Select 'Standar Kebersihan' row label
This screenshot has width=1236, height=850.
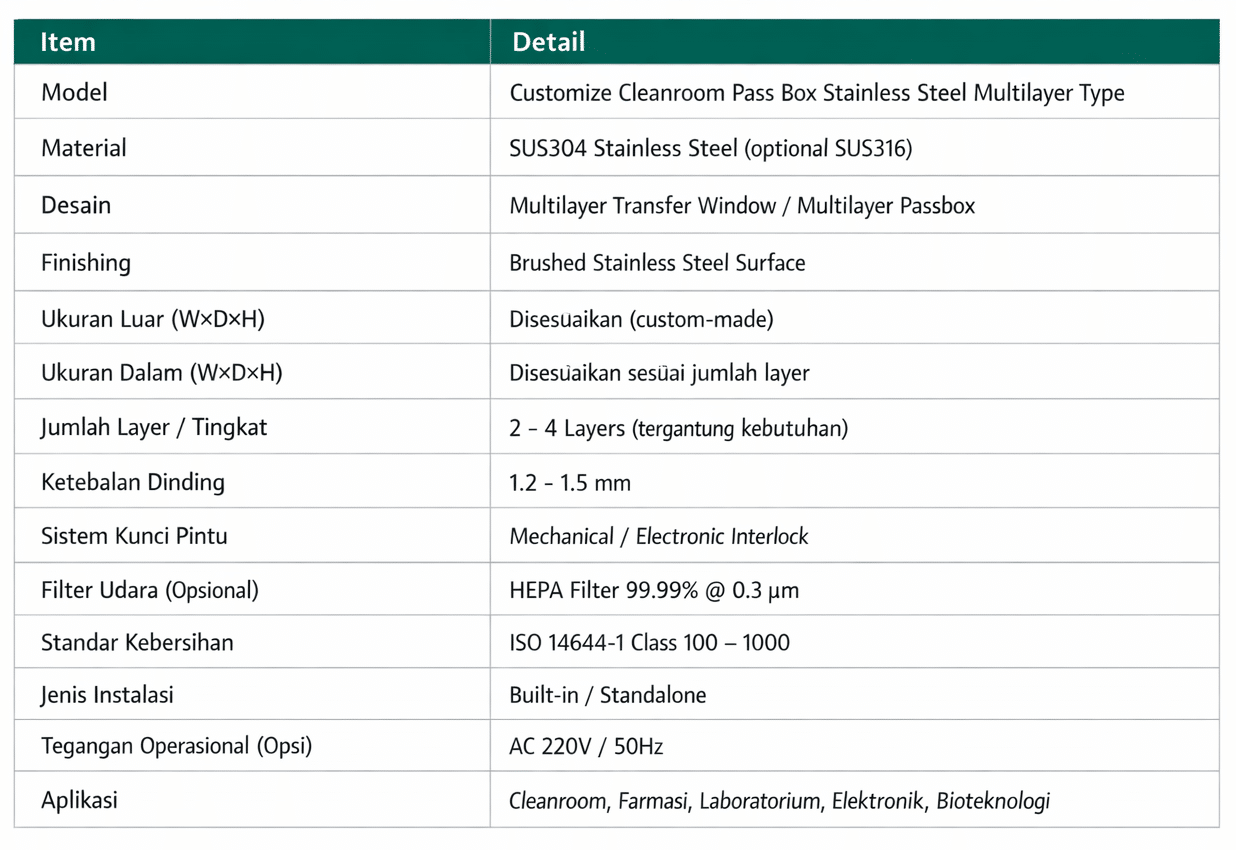(x=137, y=642)
